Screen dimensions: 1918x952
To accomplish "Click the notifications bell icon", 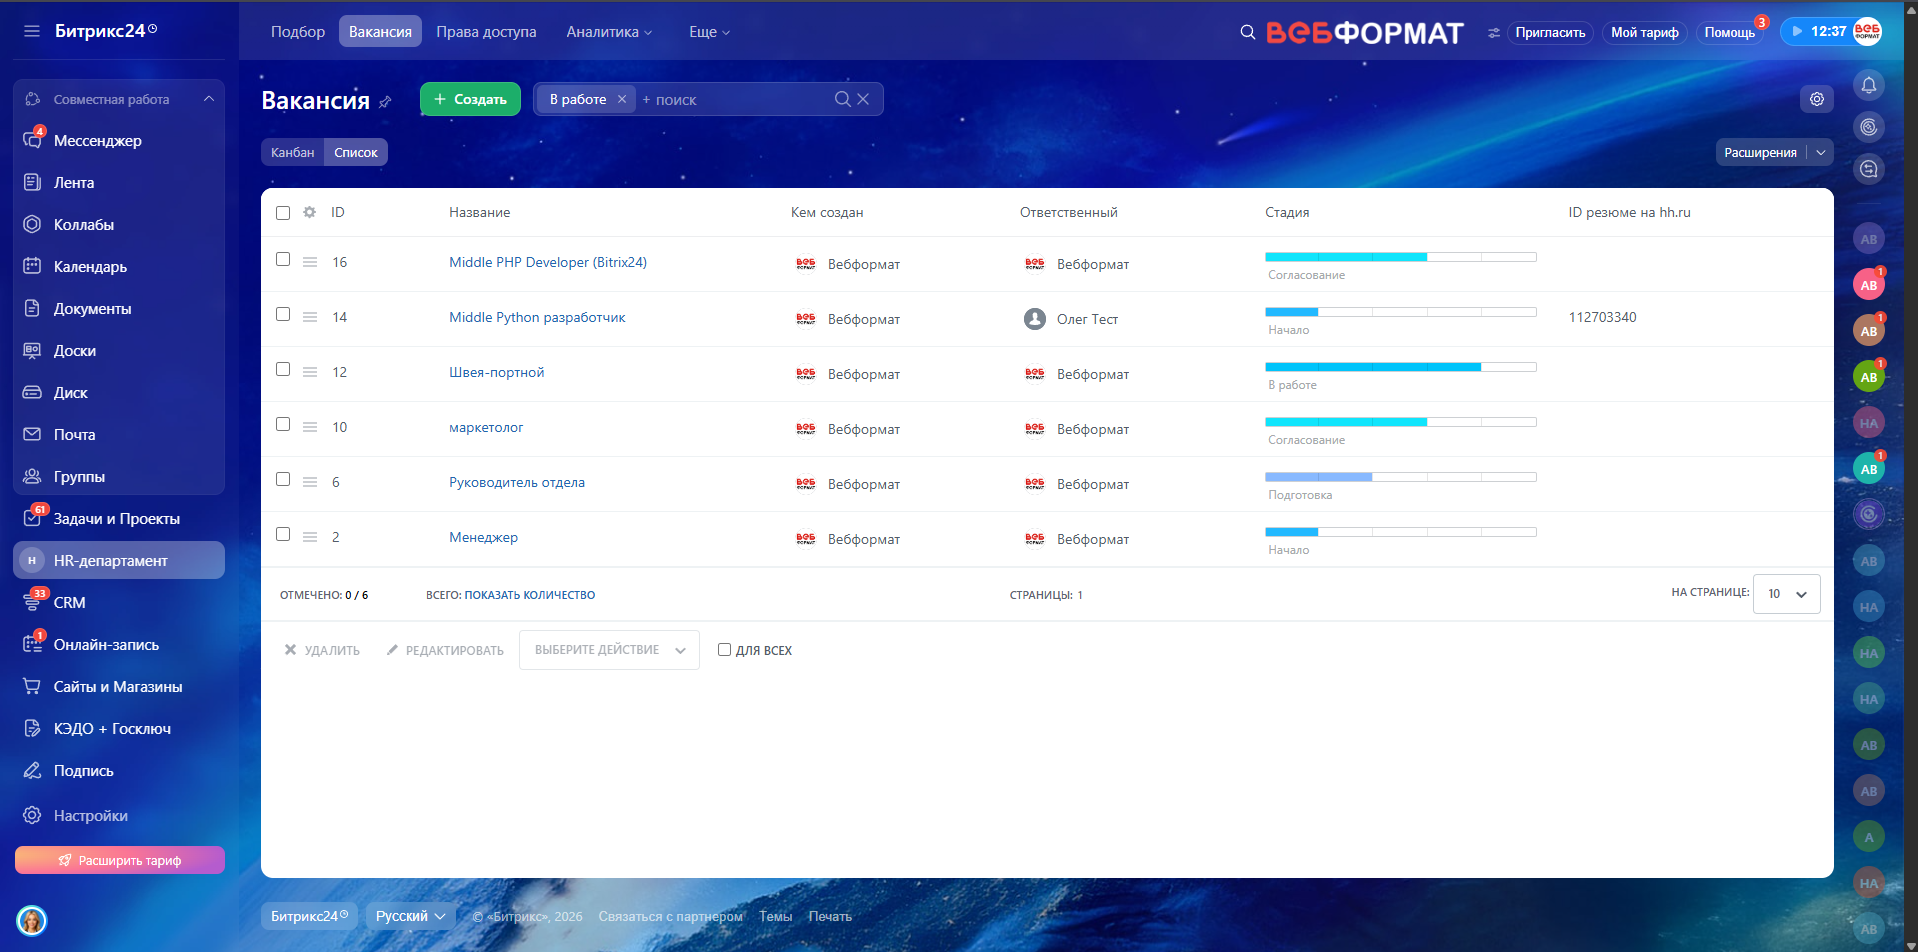I will coord(1868,85).
